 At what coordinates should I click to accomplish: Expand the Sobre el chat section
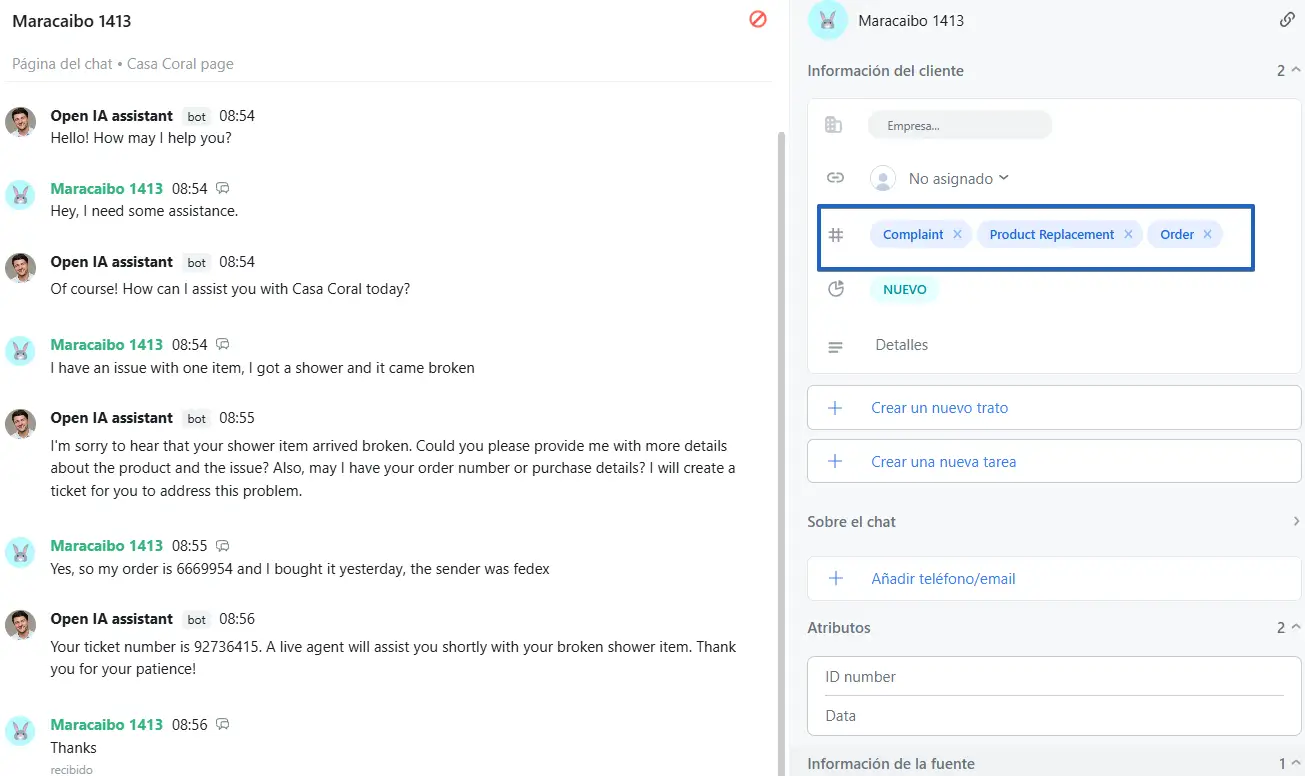tap(1296, 521)
